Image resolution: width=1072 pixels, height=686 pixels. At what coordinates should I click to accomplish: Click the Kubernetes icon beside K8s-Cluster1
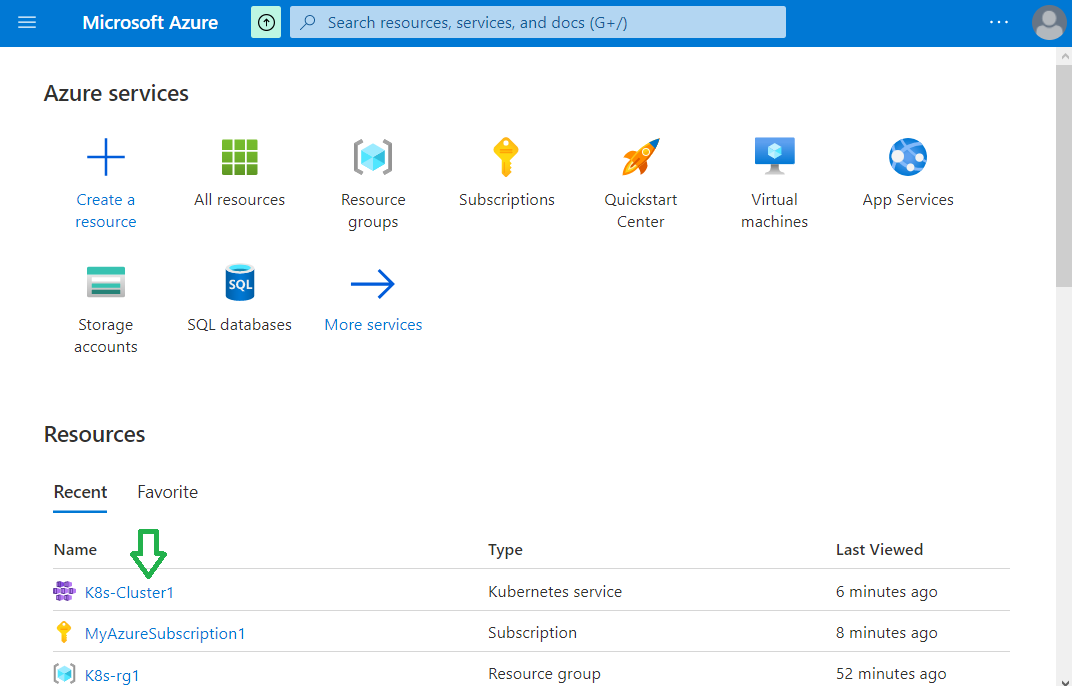point(64,591)
